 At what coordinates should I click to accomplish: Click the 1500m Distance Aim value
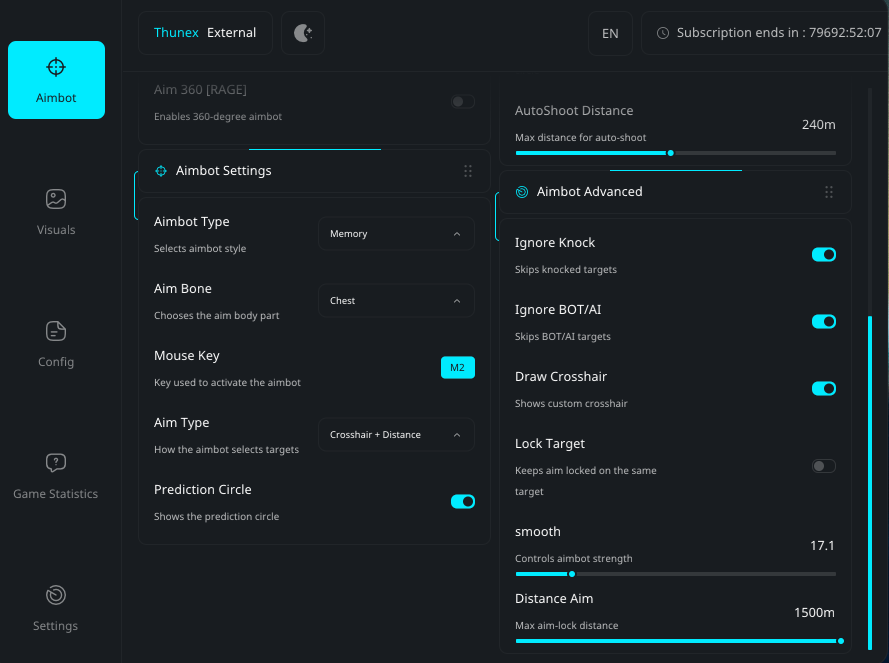tap(814, 613)
